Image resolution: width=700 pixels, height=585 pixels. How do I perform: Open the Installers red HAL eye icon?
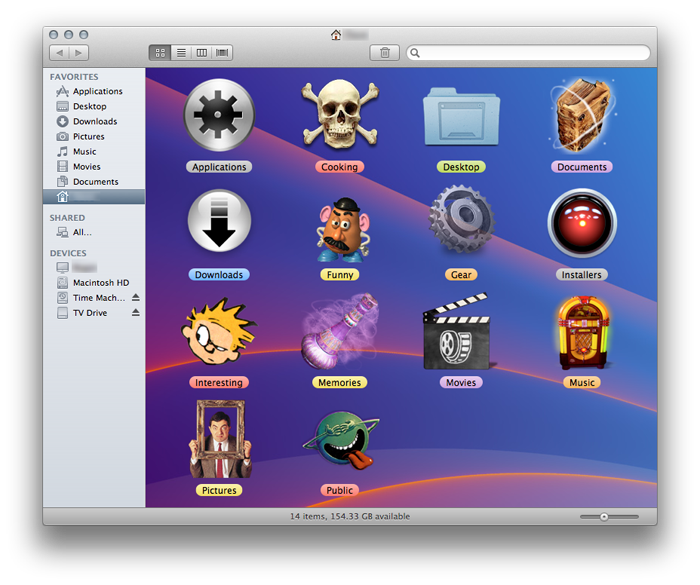[582, 222]
